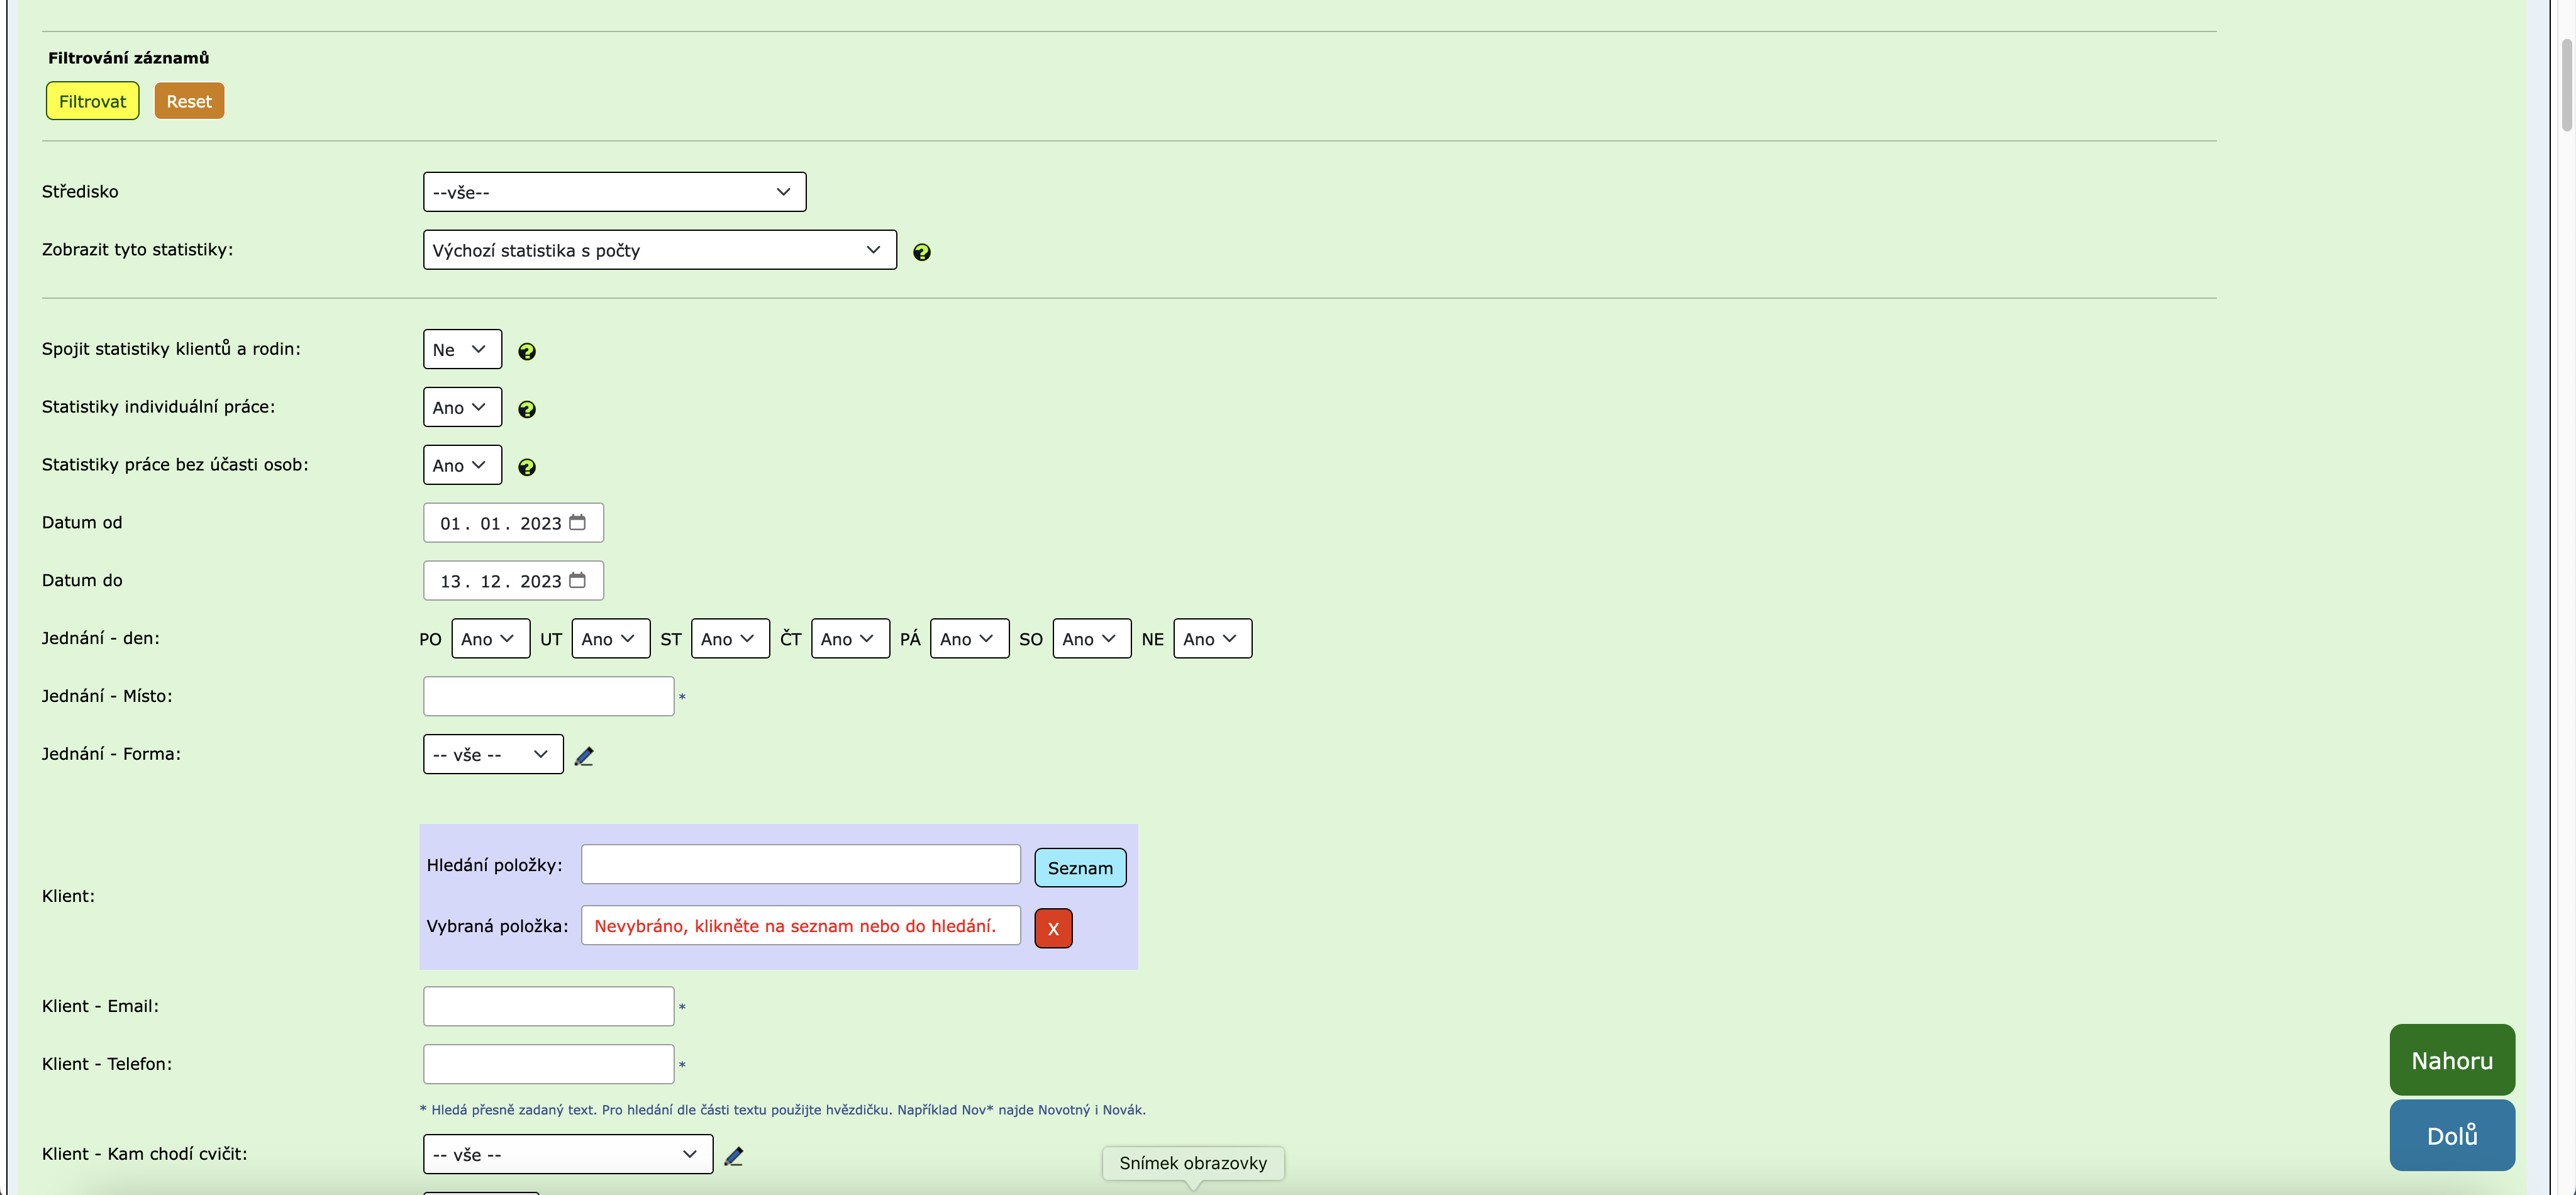Open Jednání - Forma dropdown

click(492, 754)
